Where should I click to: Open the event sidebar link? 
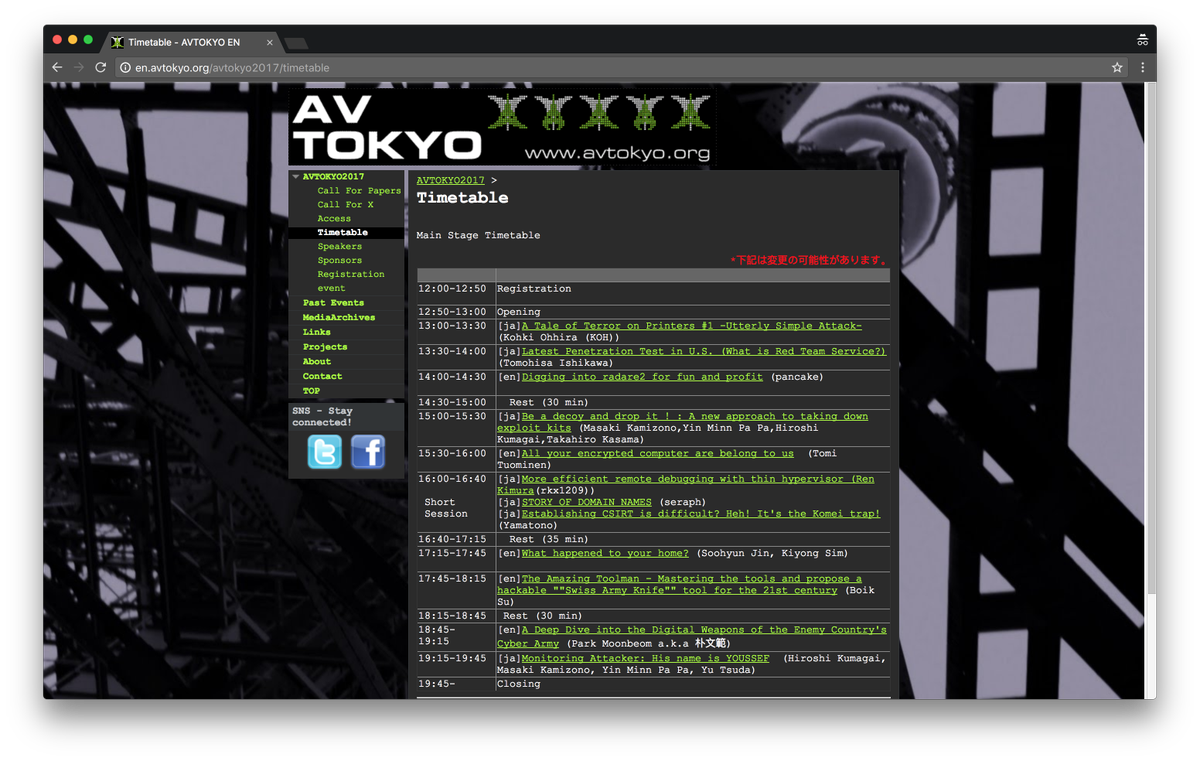[x=331, y=288]
